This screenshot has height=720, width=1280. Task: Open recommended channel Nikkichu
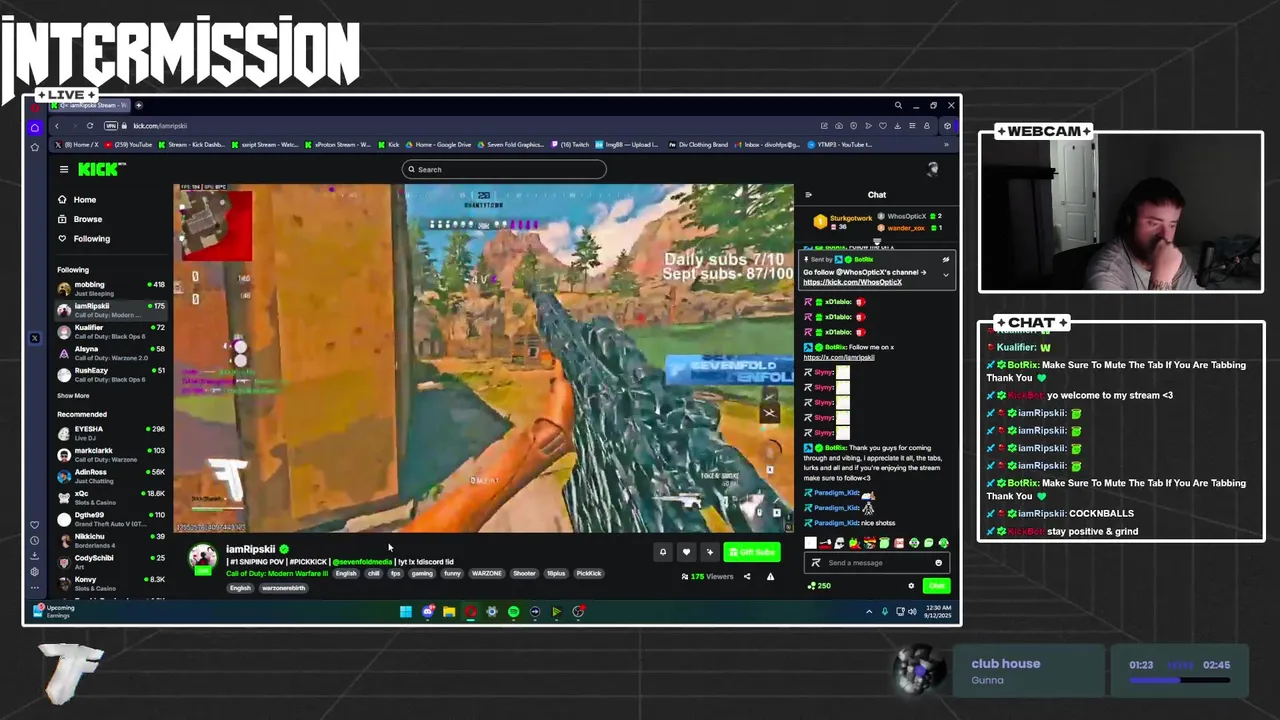coord(110,540)
